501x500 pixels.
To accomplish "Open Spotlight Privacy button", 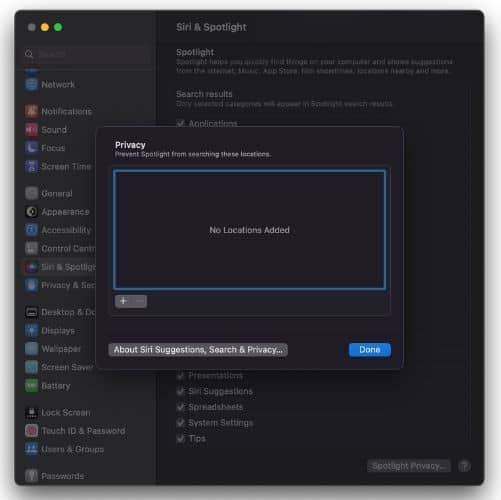I will (409, 466).
